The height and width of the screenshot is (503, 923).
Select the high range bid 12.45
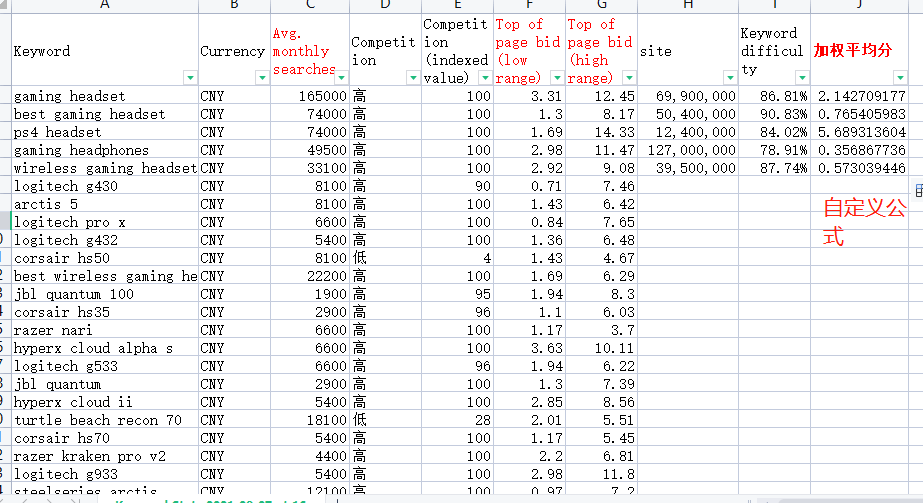click(x=602, y=96)
